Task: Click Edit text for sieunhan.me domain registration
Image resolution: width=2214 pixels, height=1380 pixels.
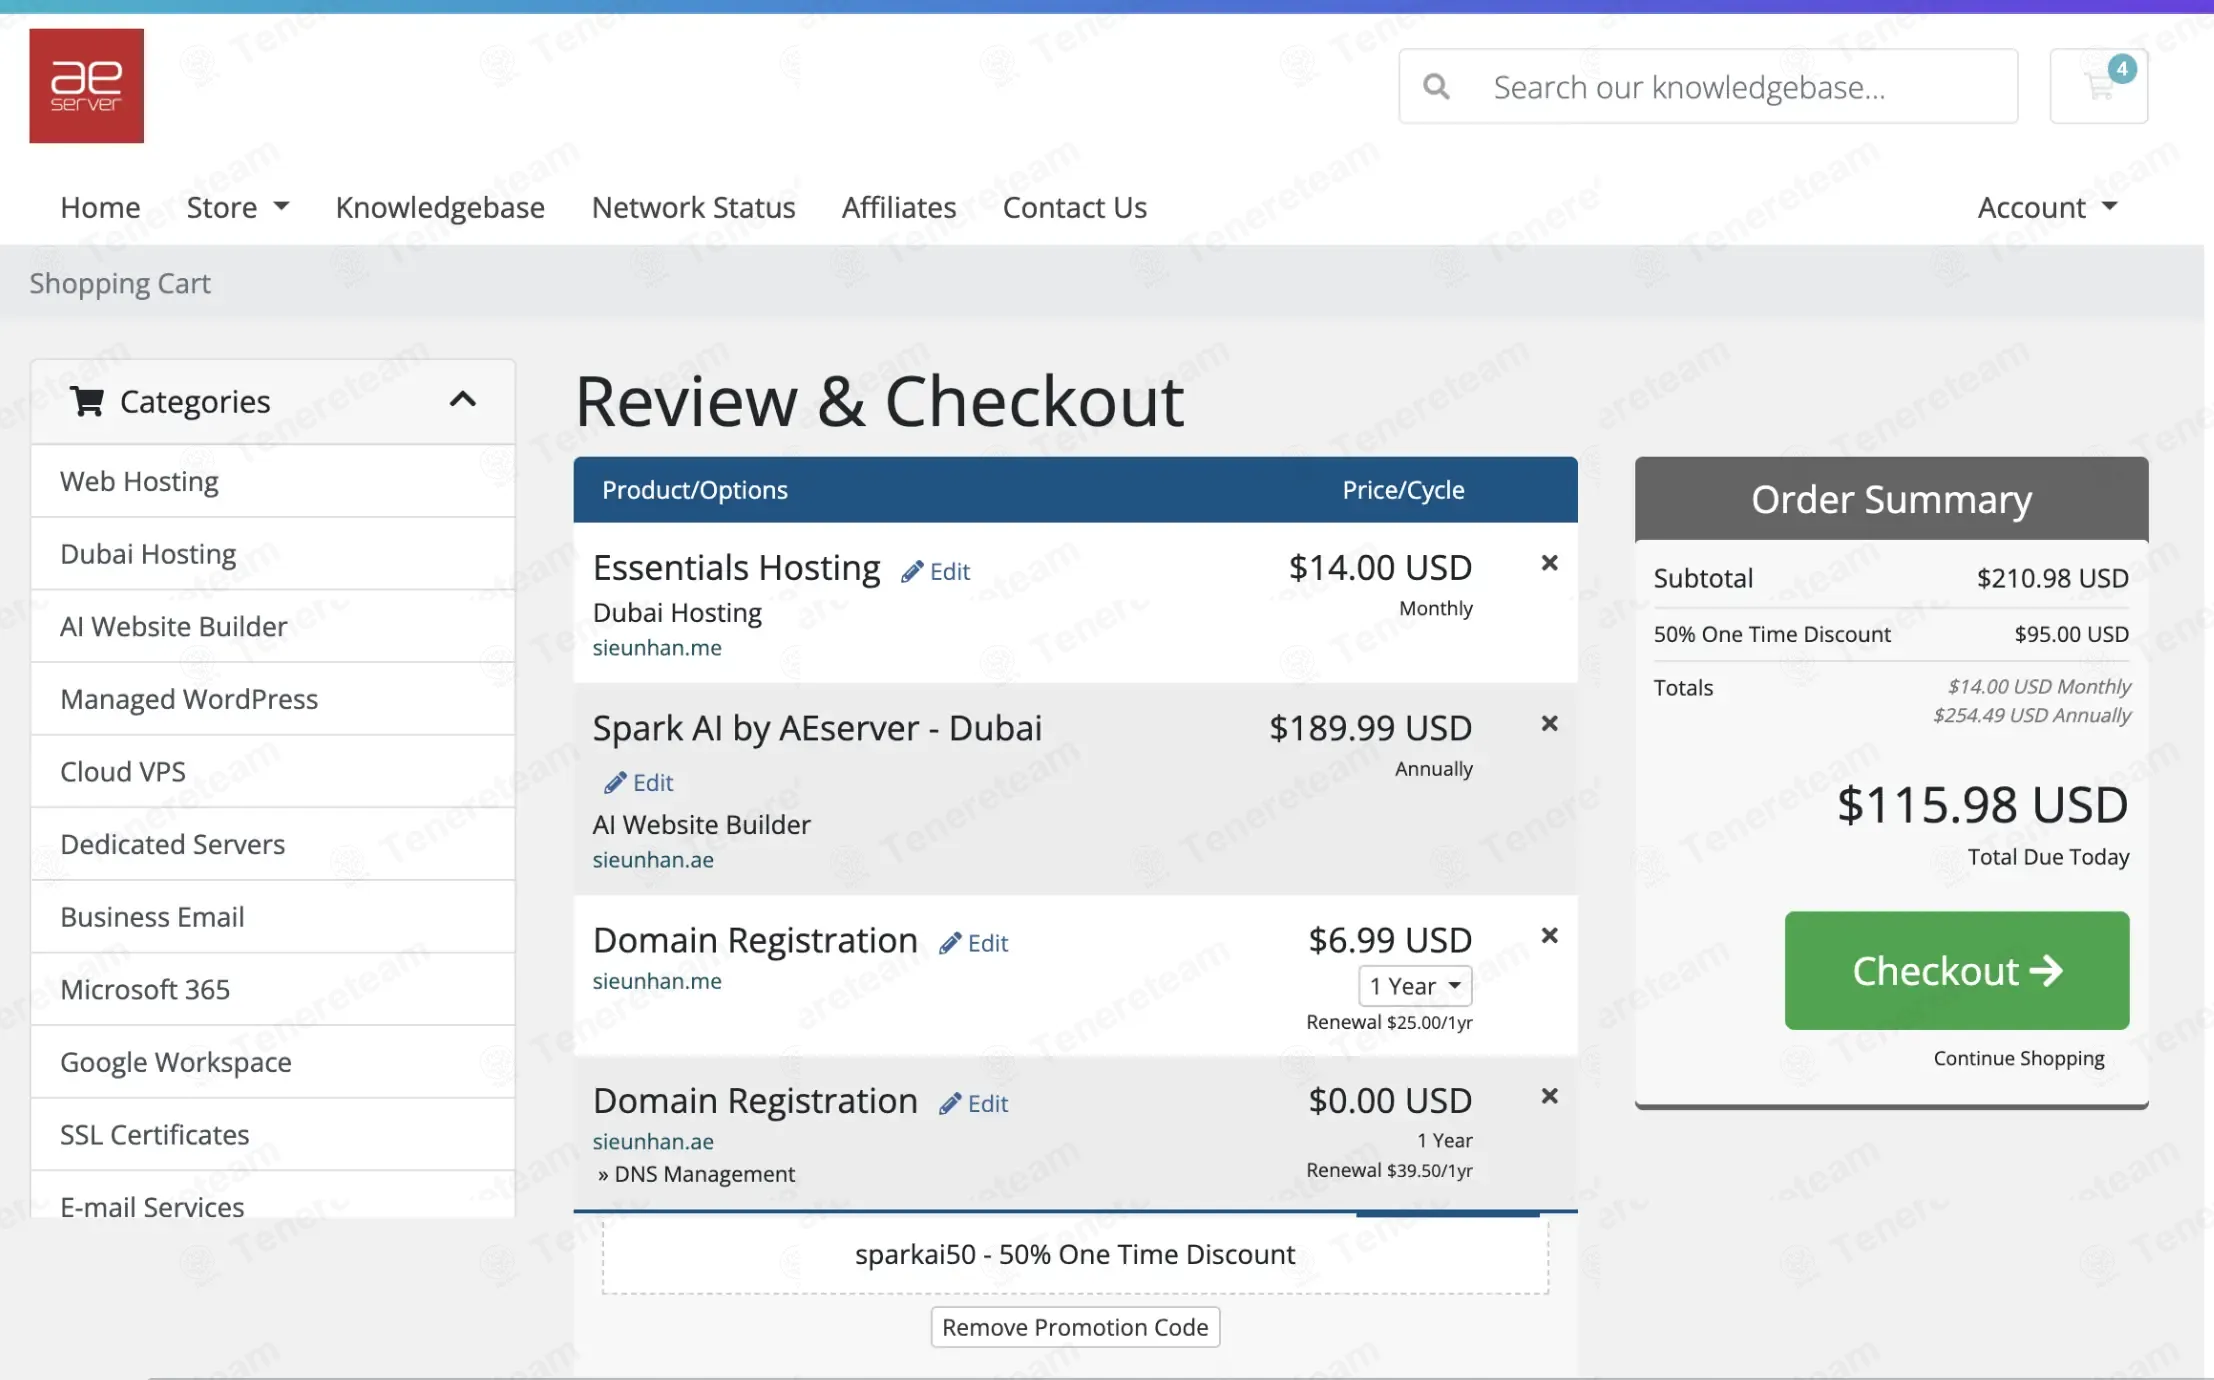Action: point(988,943)
